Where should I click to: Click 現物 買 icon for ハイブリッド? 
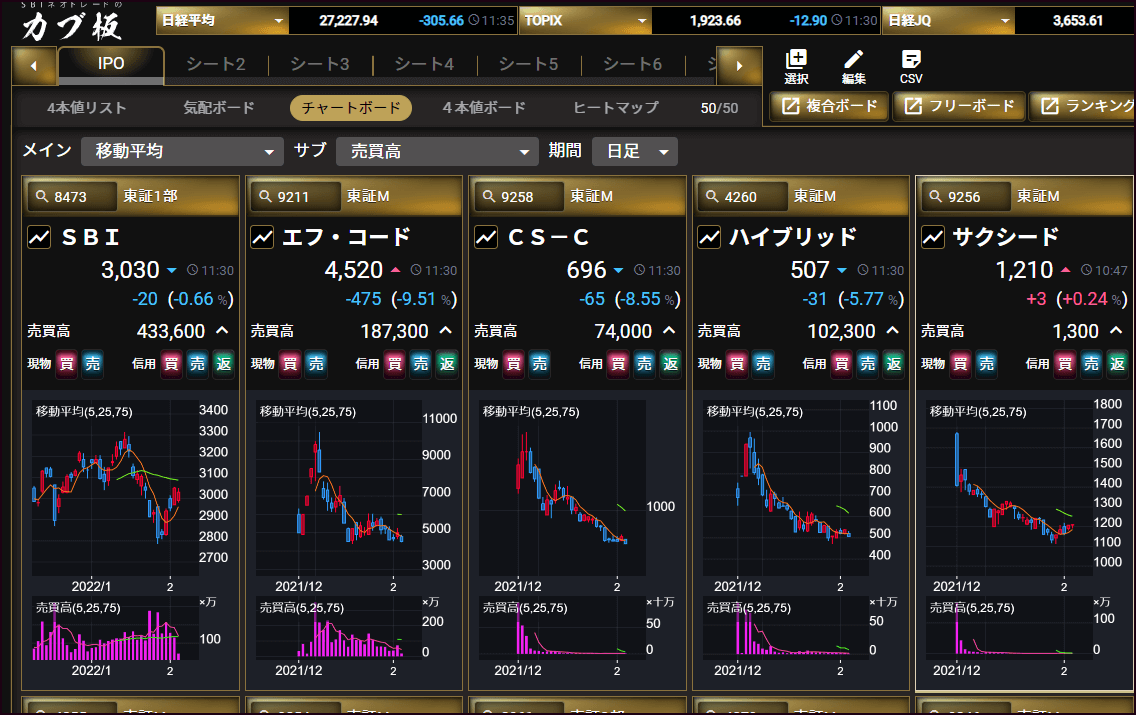click(x=737, y=364)
